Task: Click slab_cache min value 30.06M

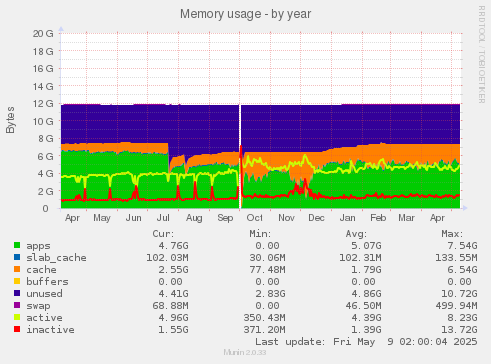Action: pos(267,258)
